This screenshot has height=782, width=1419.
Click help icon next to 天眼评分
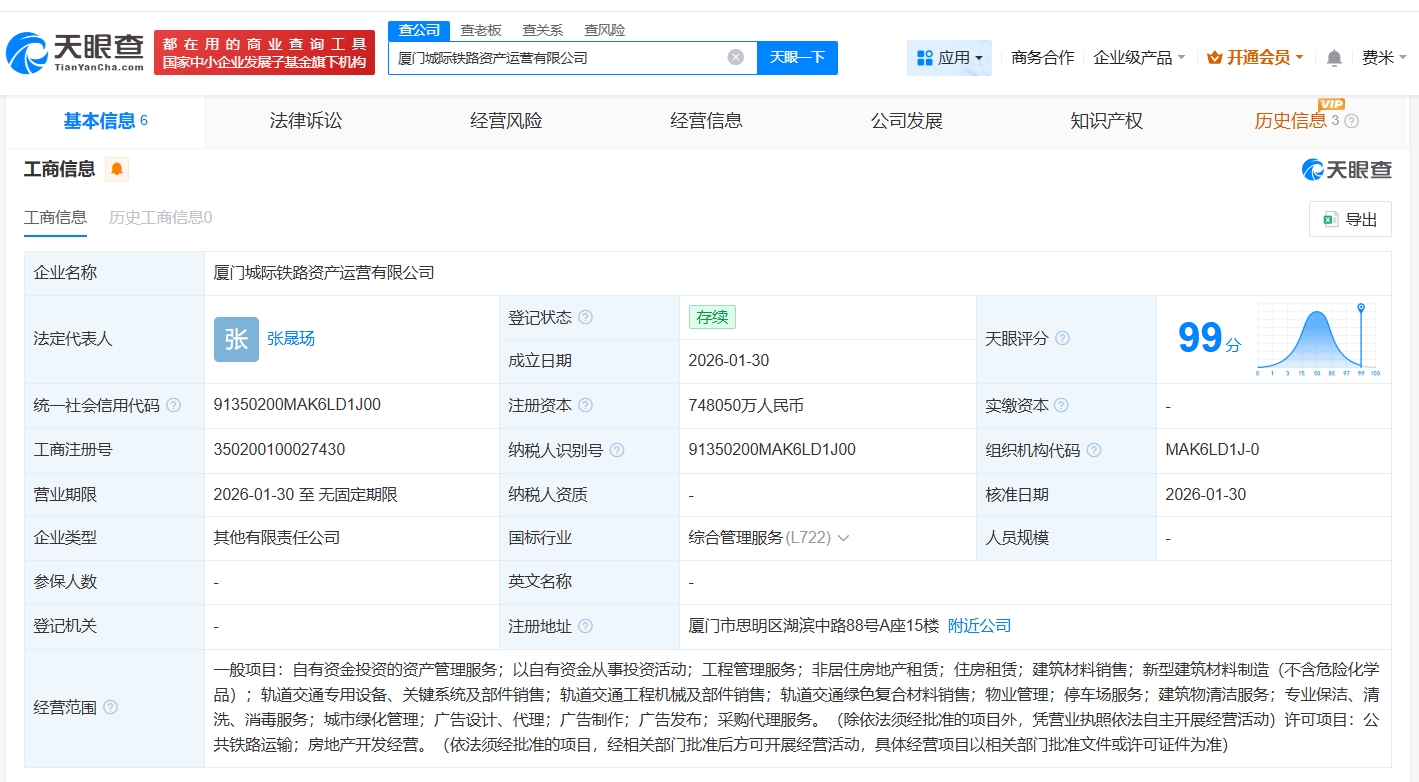[1062, 339]
